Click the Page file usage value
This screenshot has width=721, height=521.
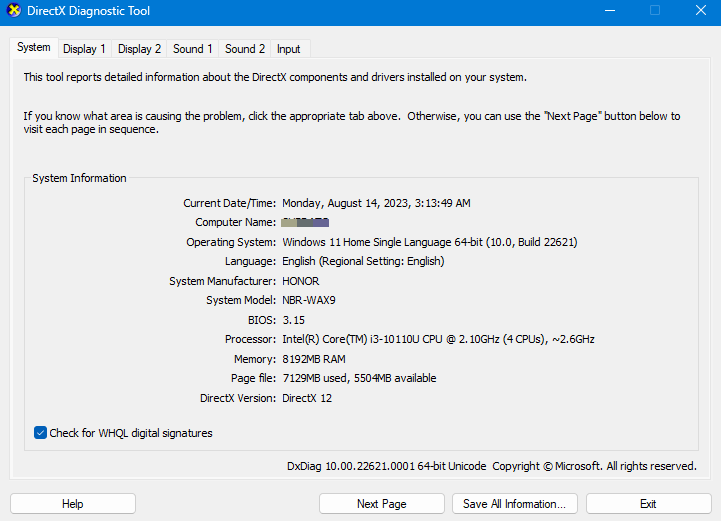click(359, 379)
